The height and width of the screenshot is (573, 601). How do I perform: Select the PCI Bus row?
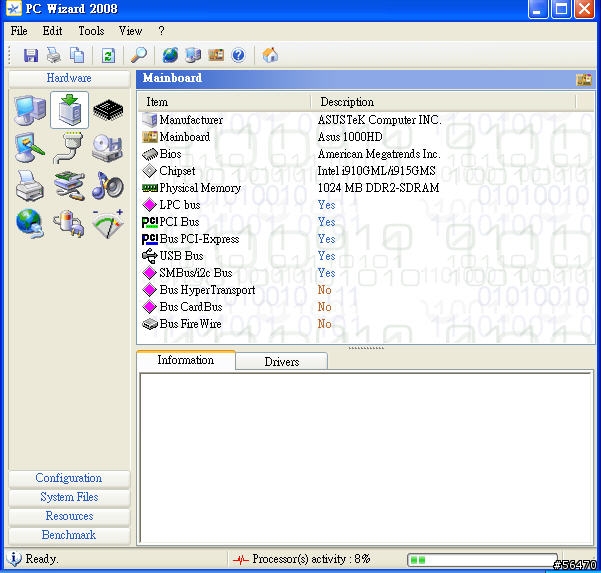(x=366, y=222)
